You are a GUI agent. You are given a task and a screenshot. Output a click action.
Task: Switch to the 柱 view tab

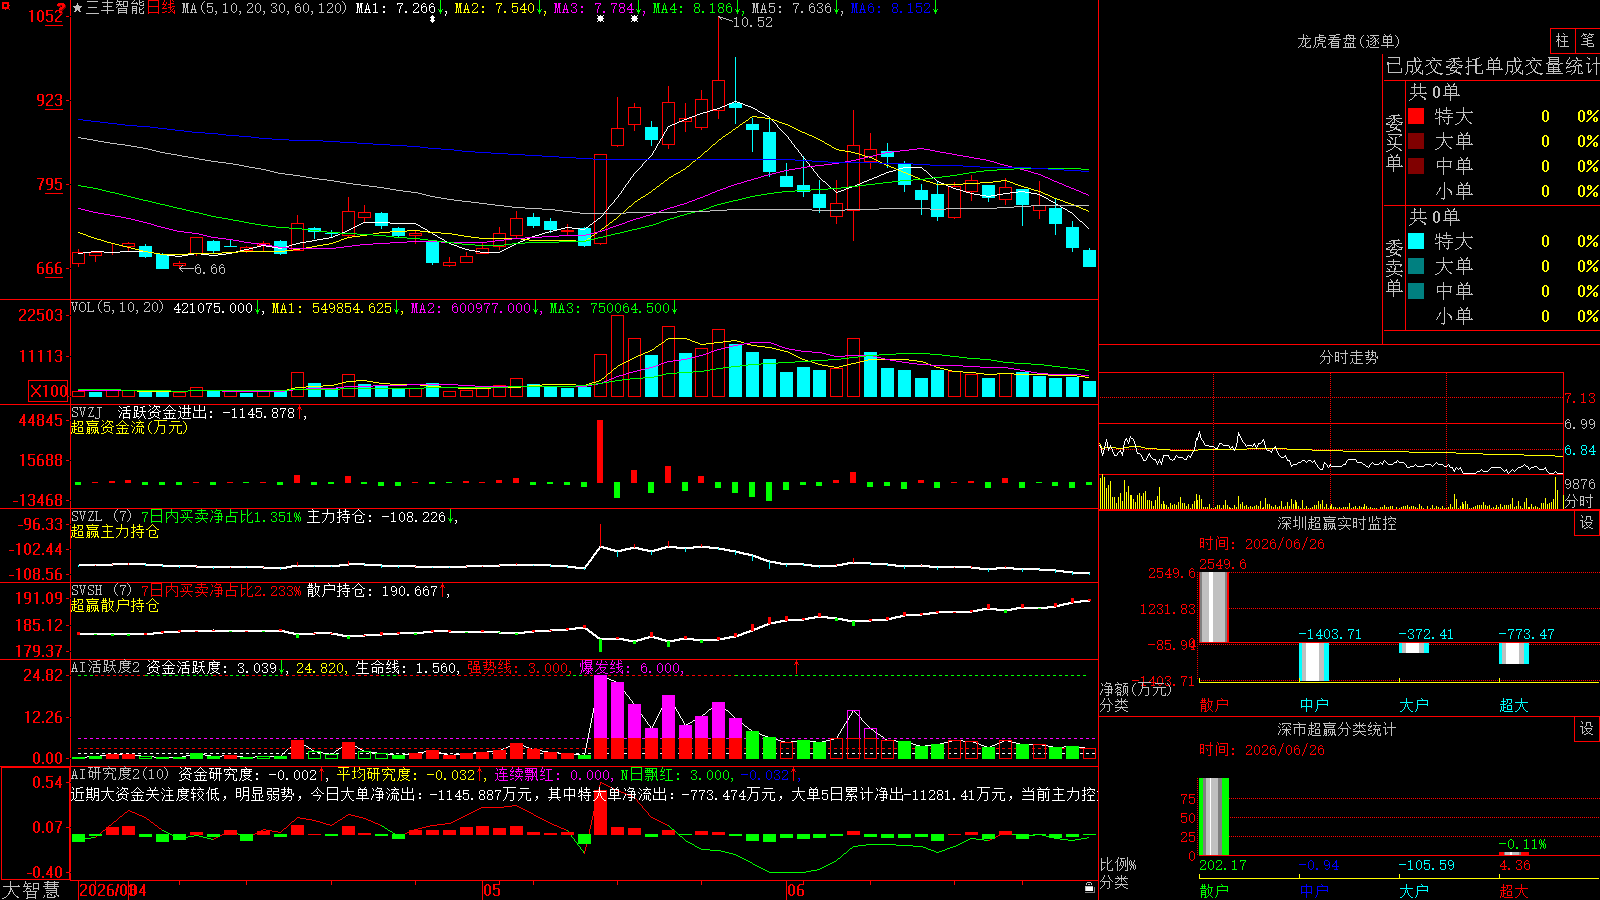coord(1562,41)
